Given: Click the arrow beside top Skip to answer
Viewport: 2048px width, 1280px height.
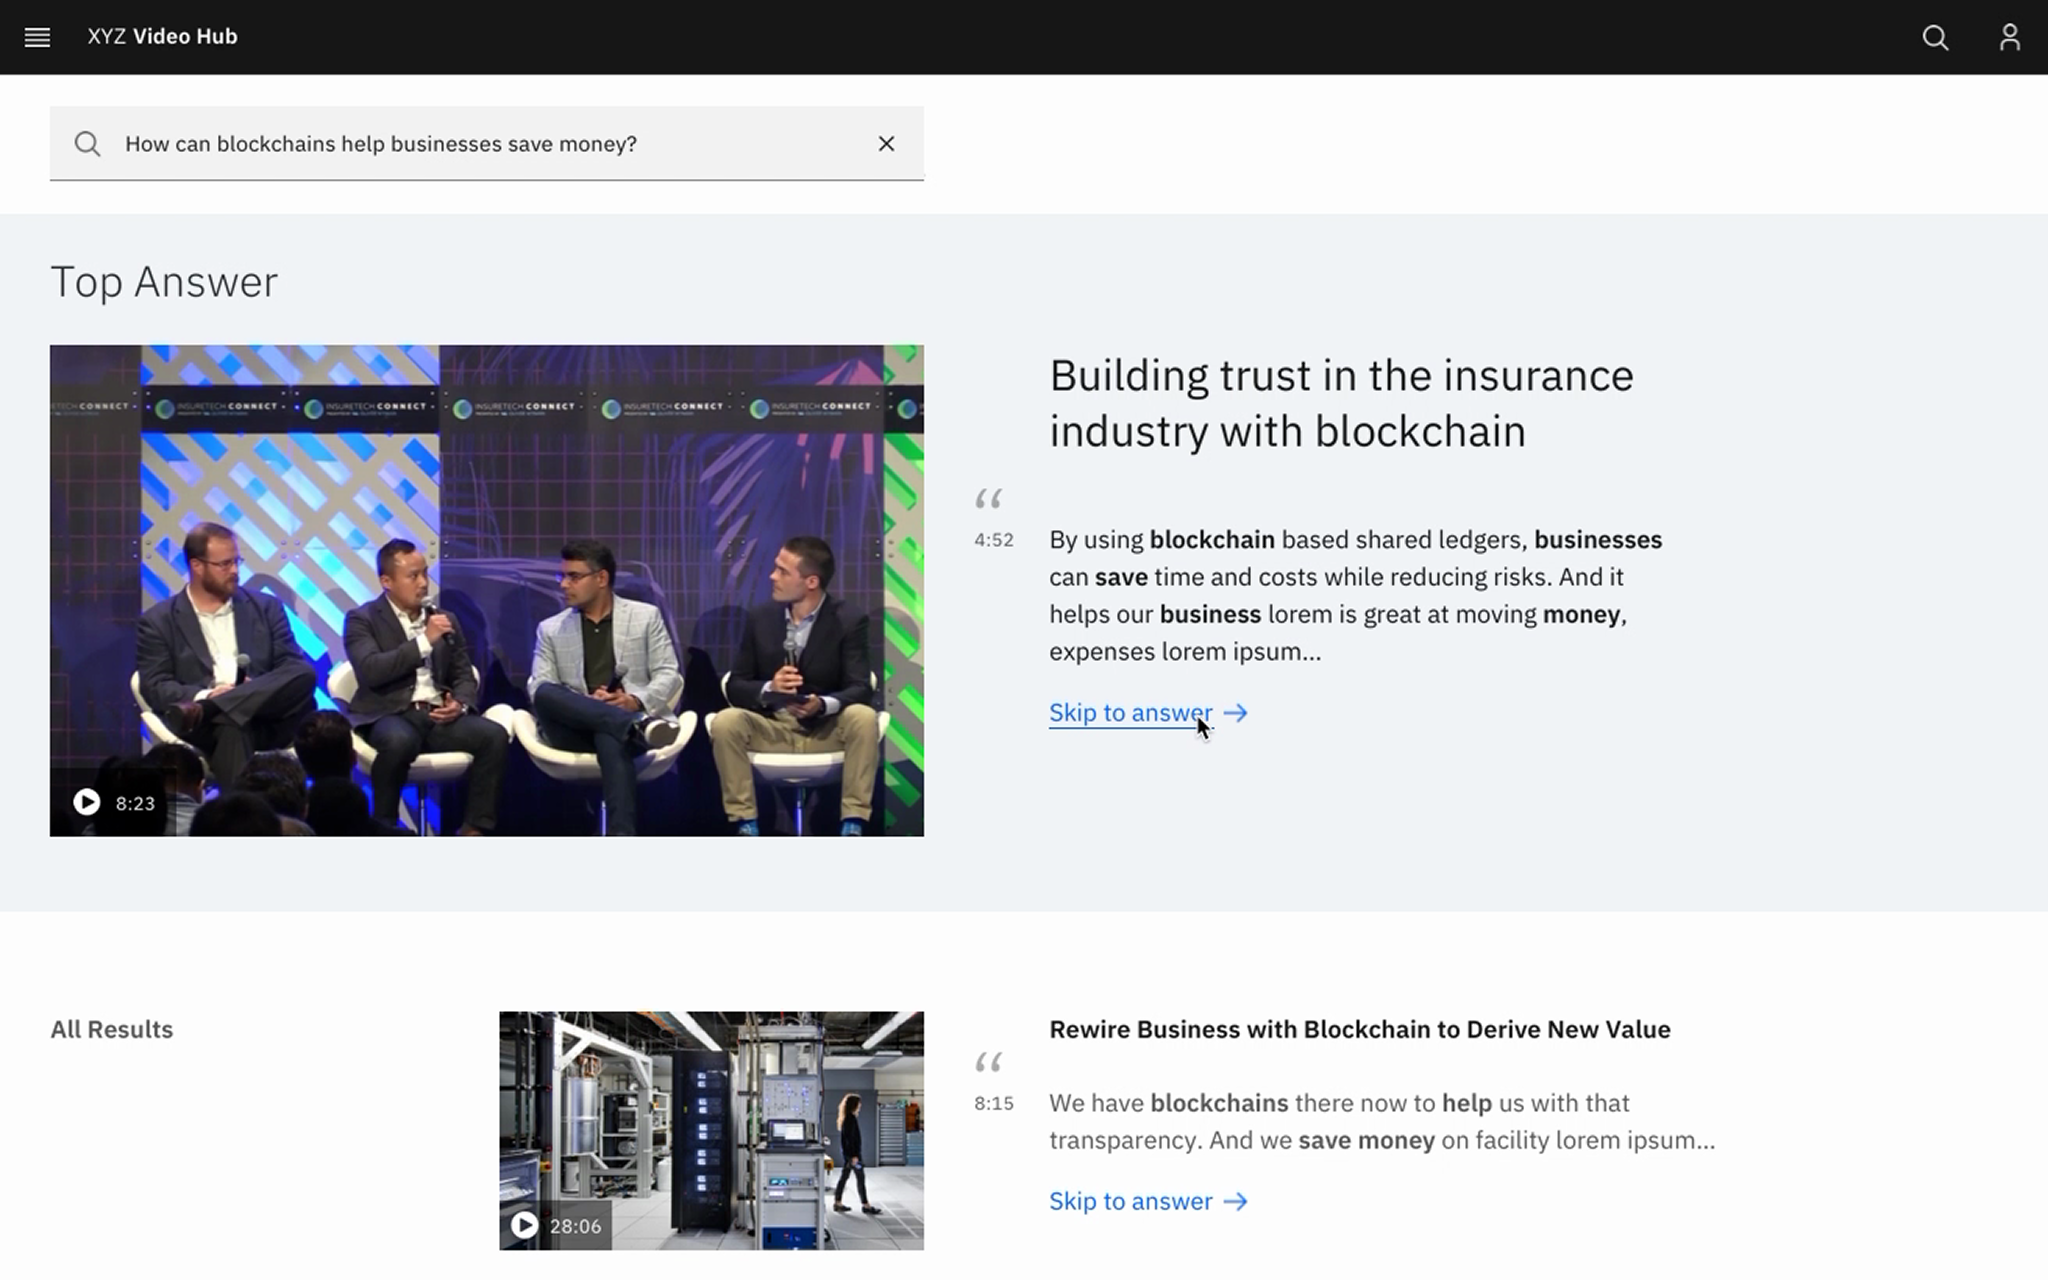Looking at the screenshot, I should pos(1236,713).
